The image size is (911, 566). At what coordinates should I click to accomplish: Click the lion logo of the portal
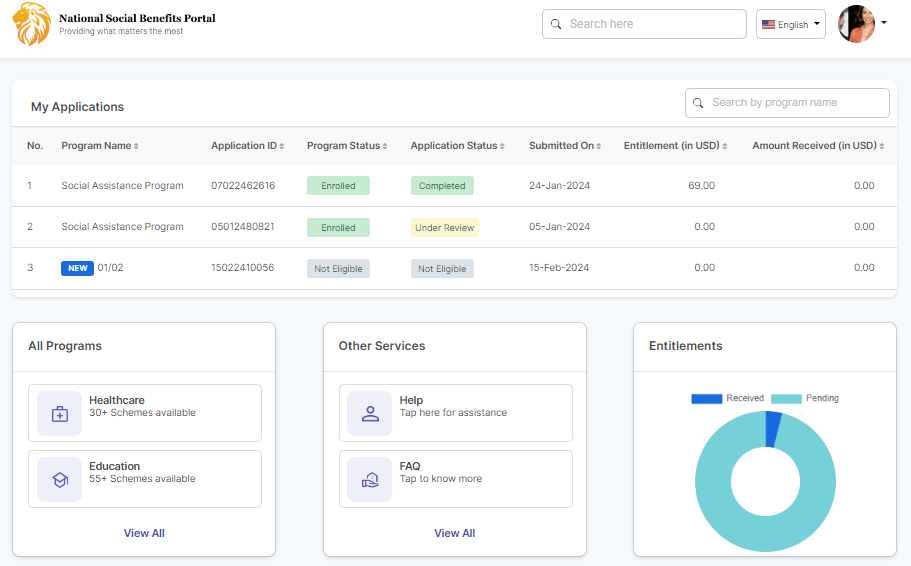[31, 25]
